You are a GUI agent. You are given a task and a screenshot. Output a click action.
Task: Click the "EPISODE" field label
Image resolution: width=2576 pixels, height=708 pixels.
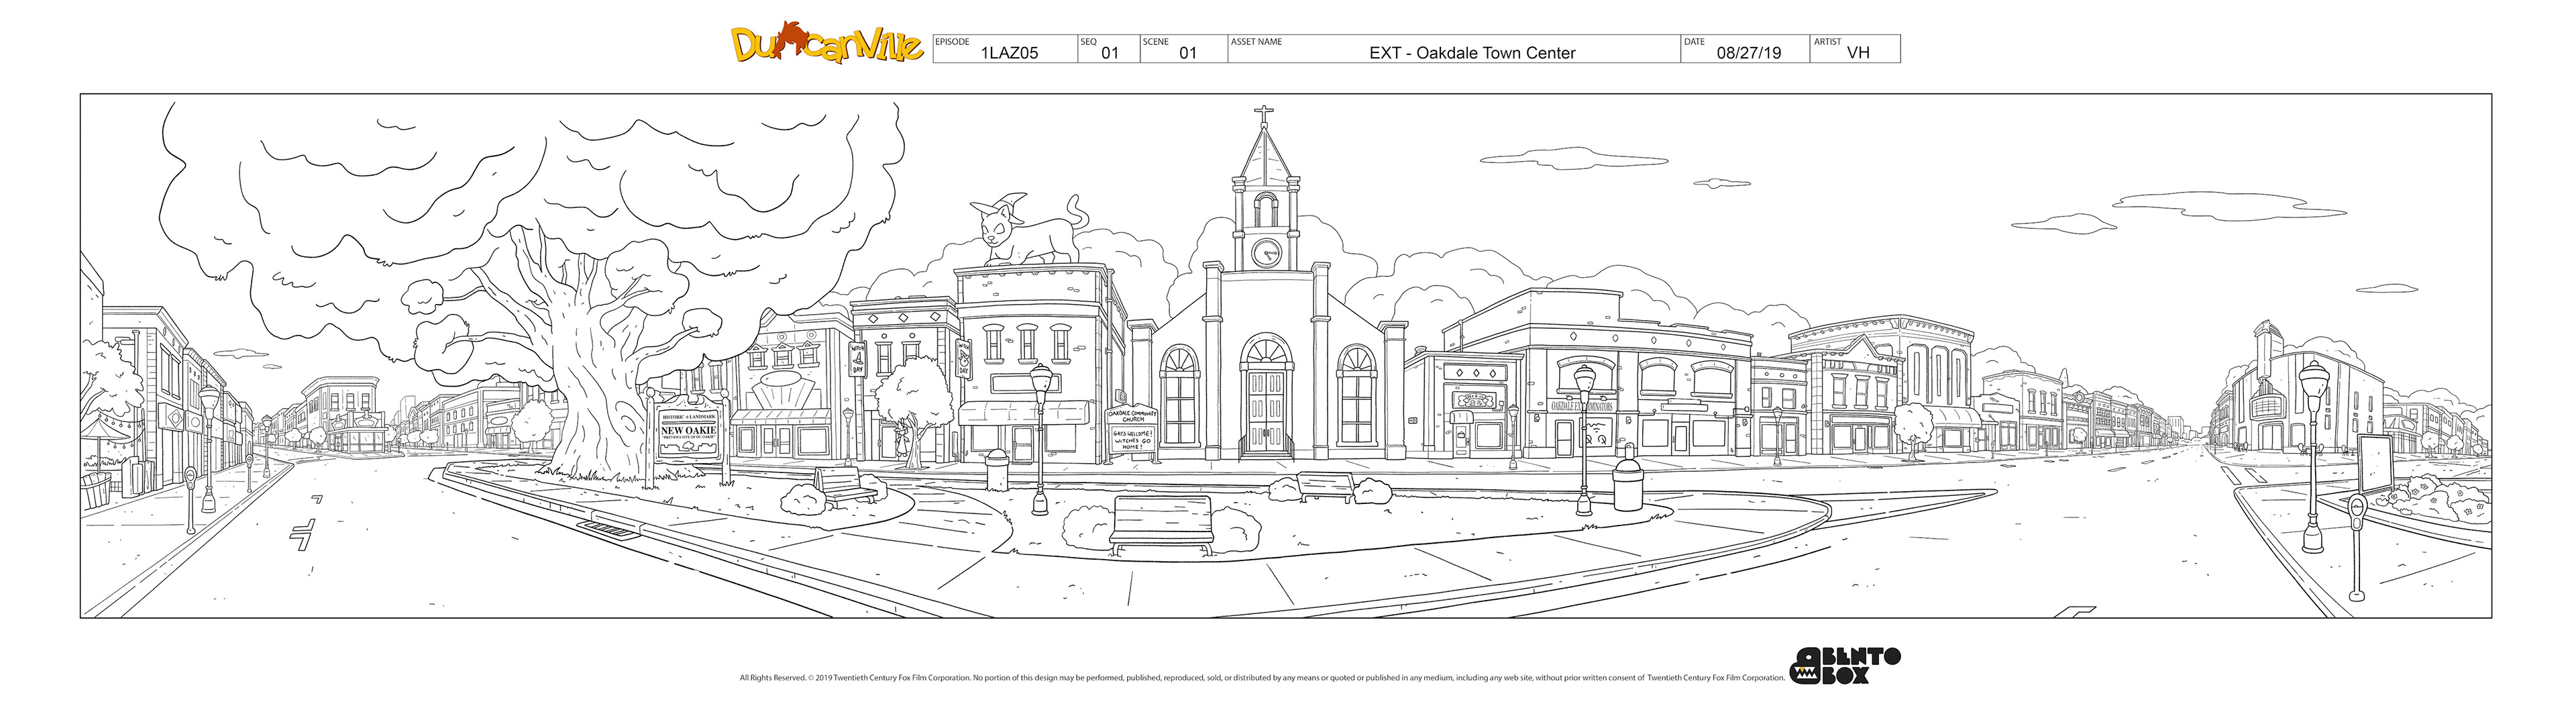point(952,42)
